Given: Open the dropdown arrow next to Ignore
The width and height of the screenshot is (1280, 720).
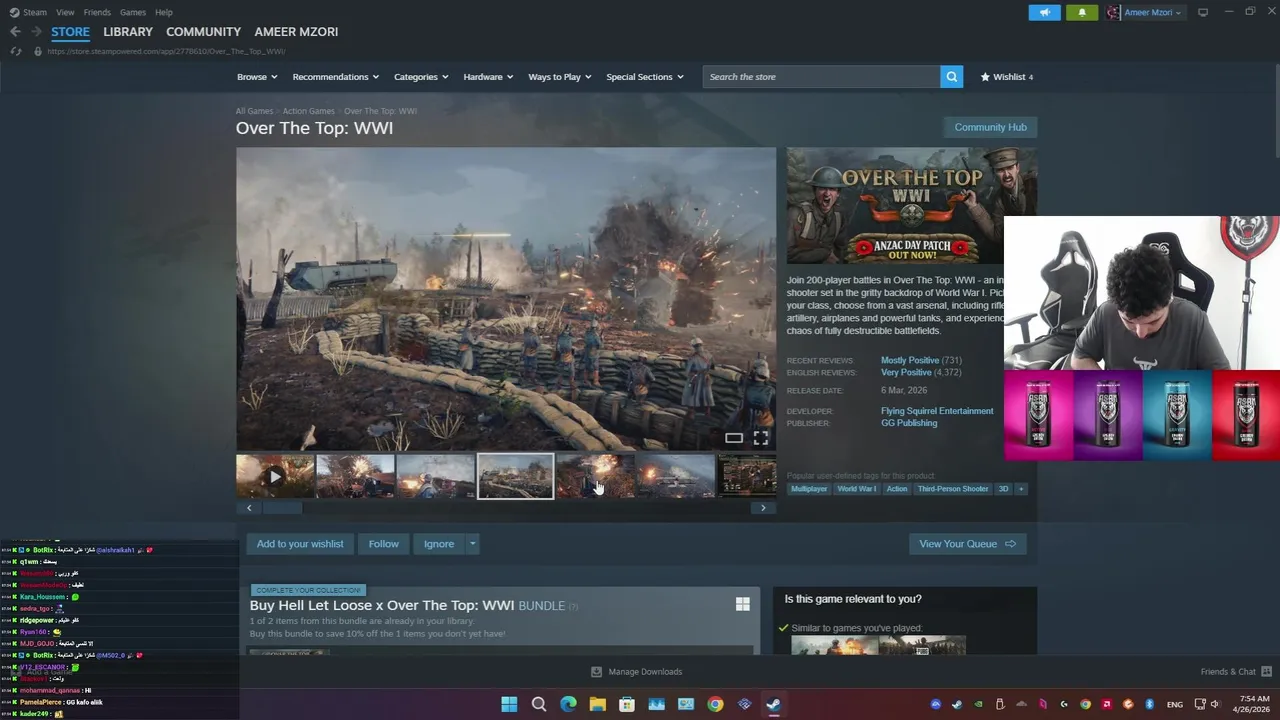Looking at the screenshot, I should (x=472, y=544).
